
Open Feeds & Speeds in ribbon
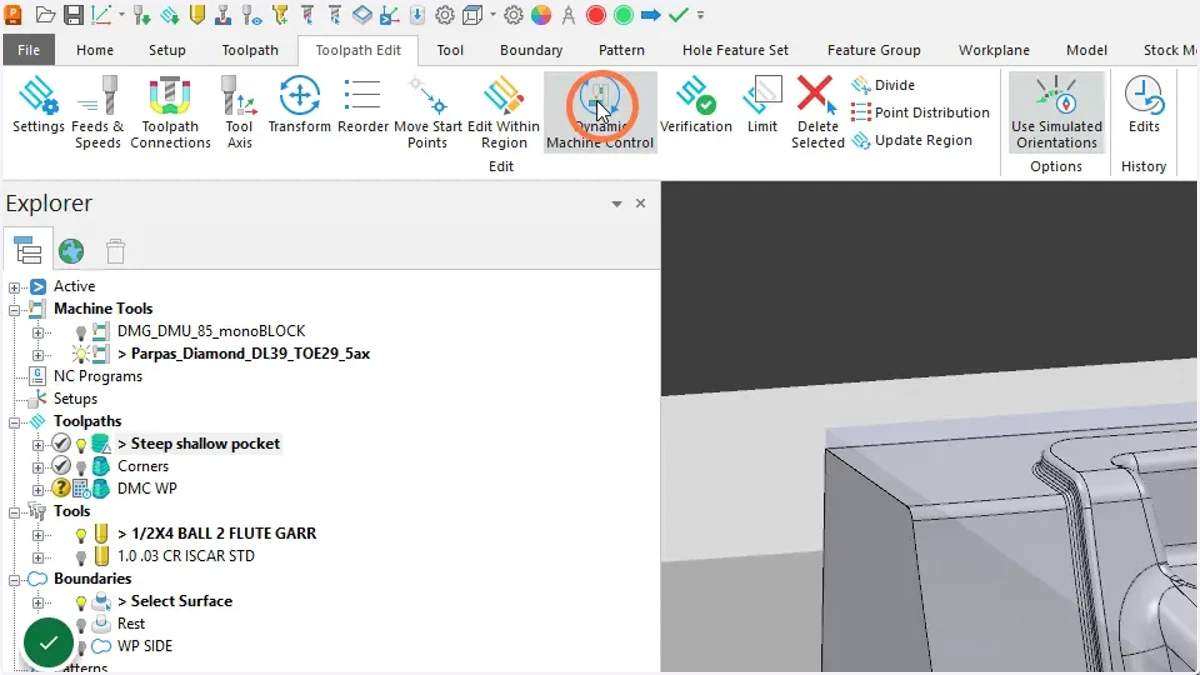click(x=99, y=112)
